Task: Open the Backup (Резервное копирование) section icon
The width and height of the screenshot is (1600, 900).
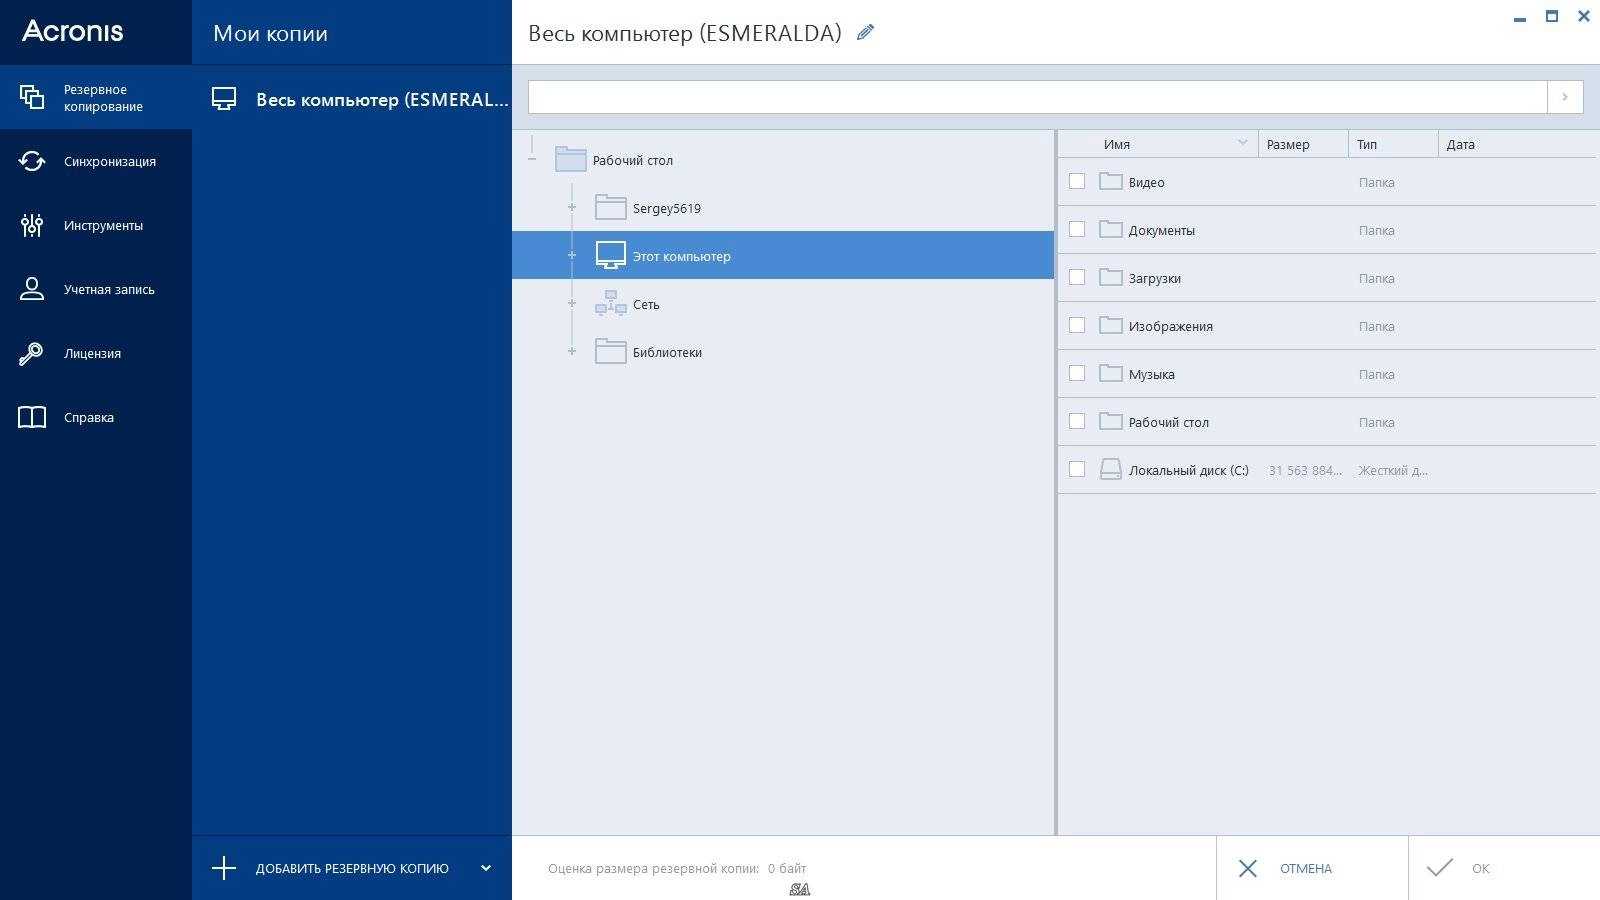Action: click(x=32, y=97)
